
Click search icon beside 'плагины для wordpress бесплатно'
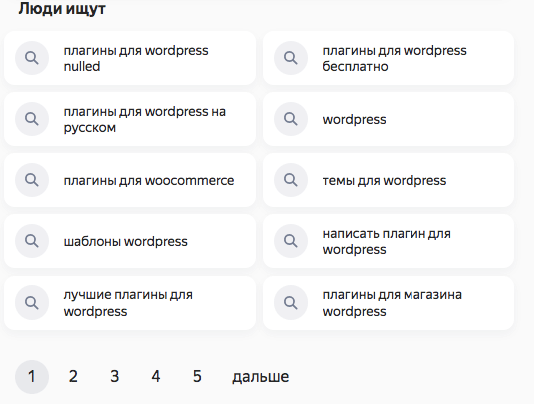(x=291, y=58)
